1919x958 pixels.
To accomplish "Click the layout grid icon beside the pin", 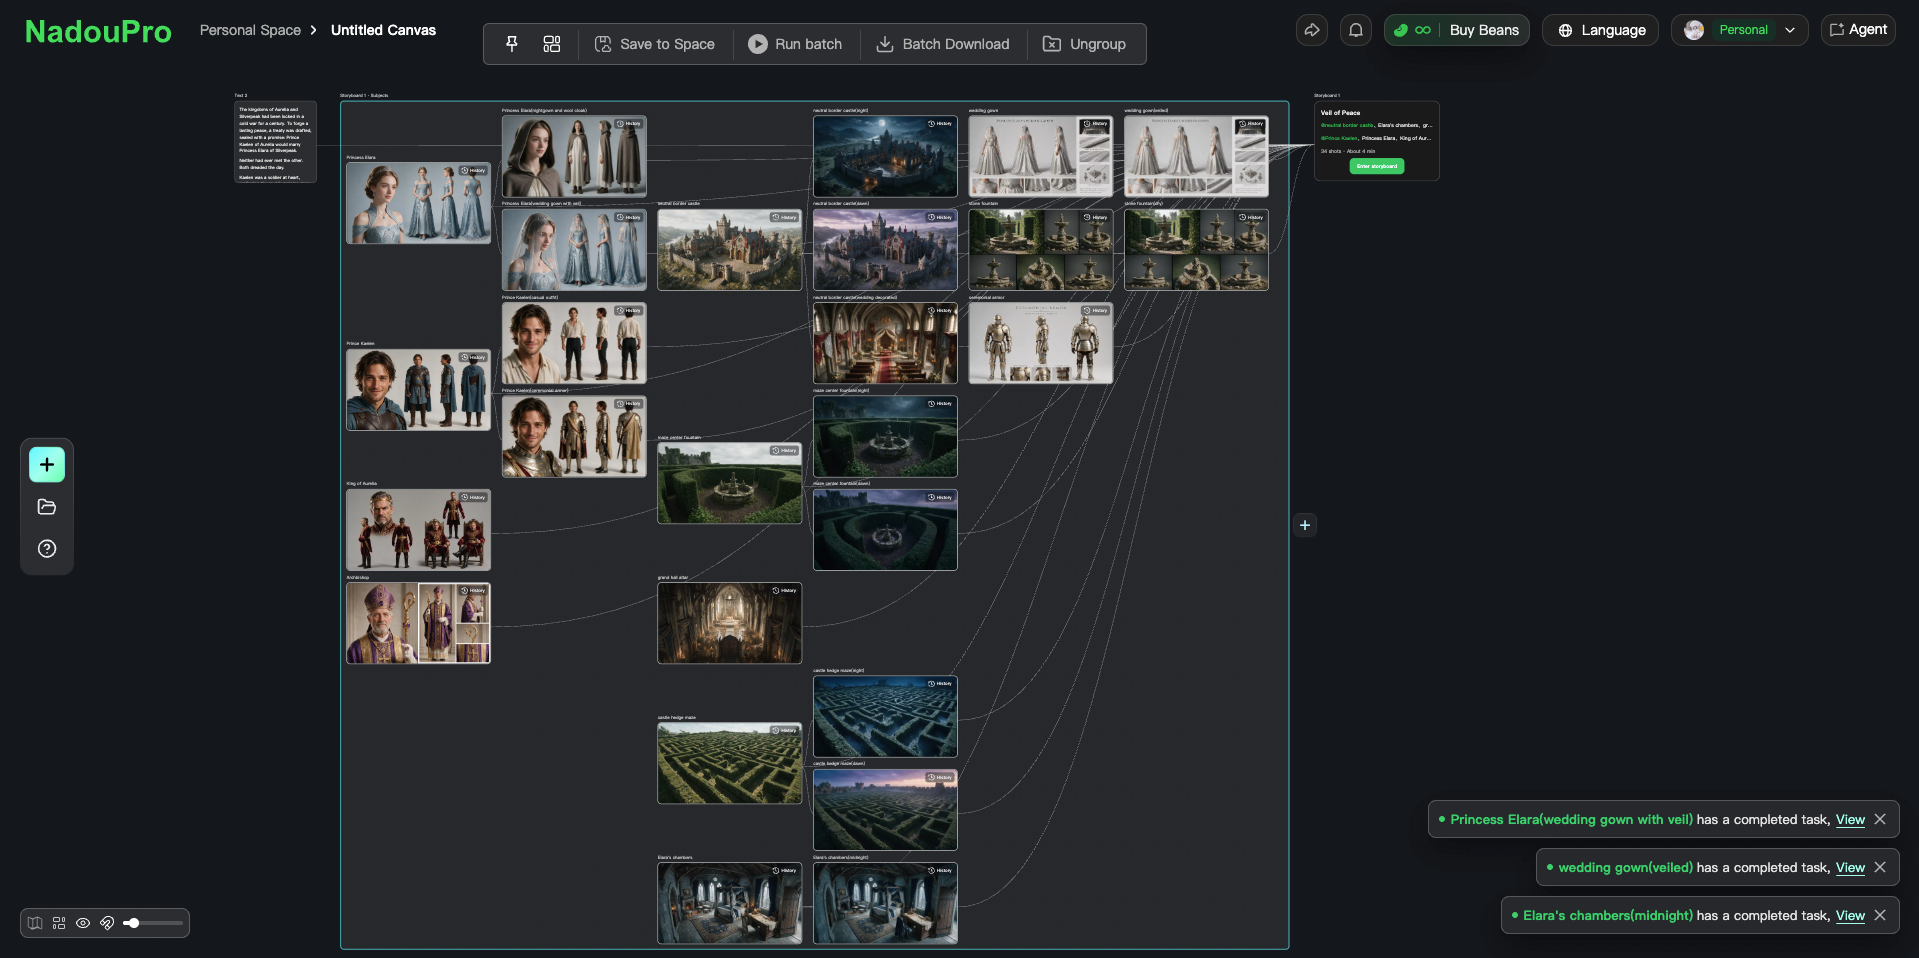I will point(552,44).
